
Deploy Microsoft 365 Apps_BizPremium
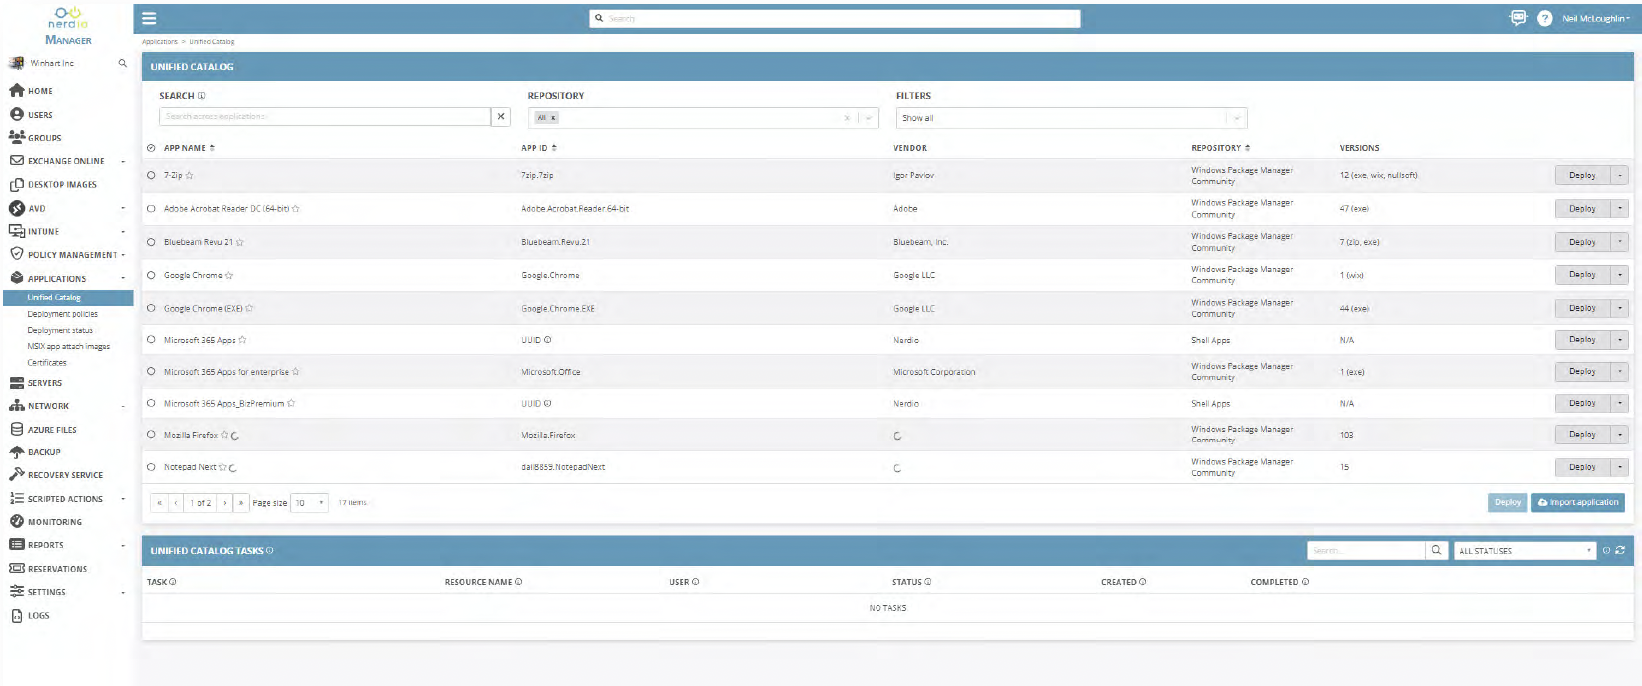(1582, 403)
